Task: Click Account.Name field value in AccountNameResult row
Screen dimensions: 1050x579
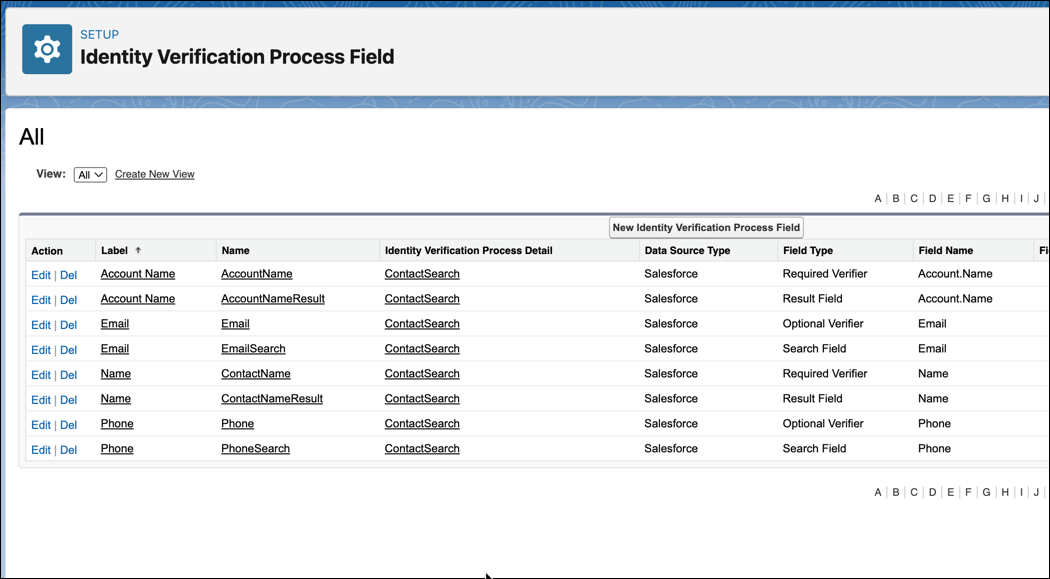Action: [955, 299]
